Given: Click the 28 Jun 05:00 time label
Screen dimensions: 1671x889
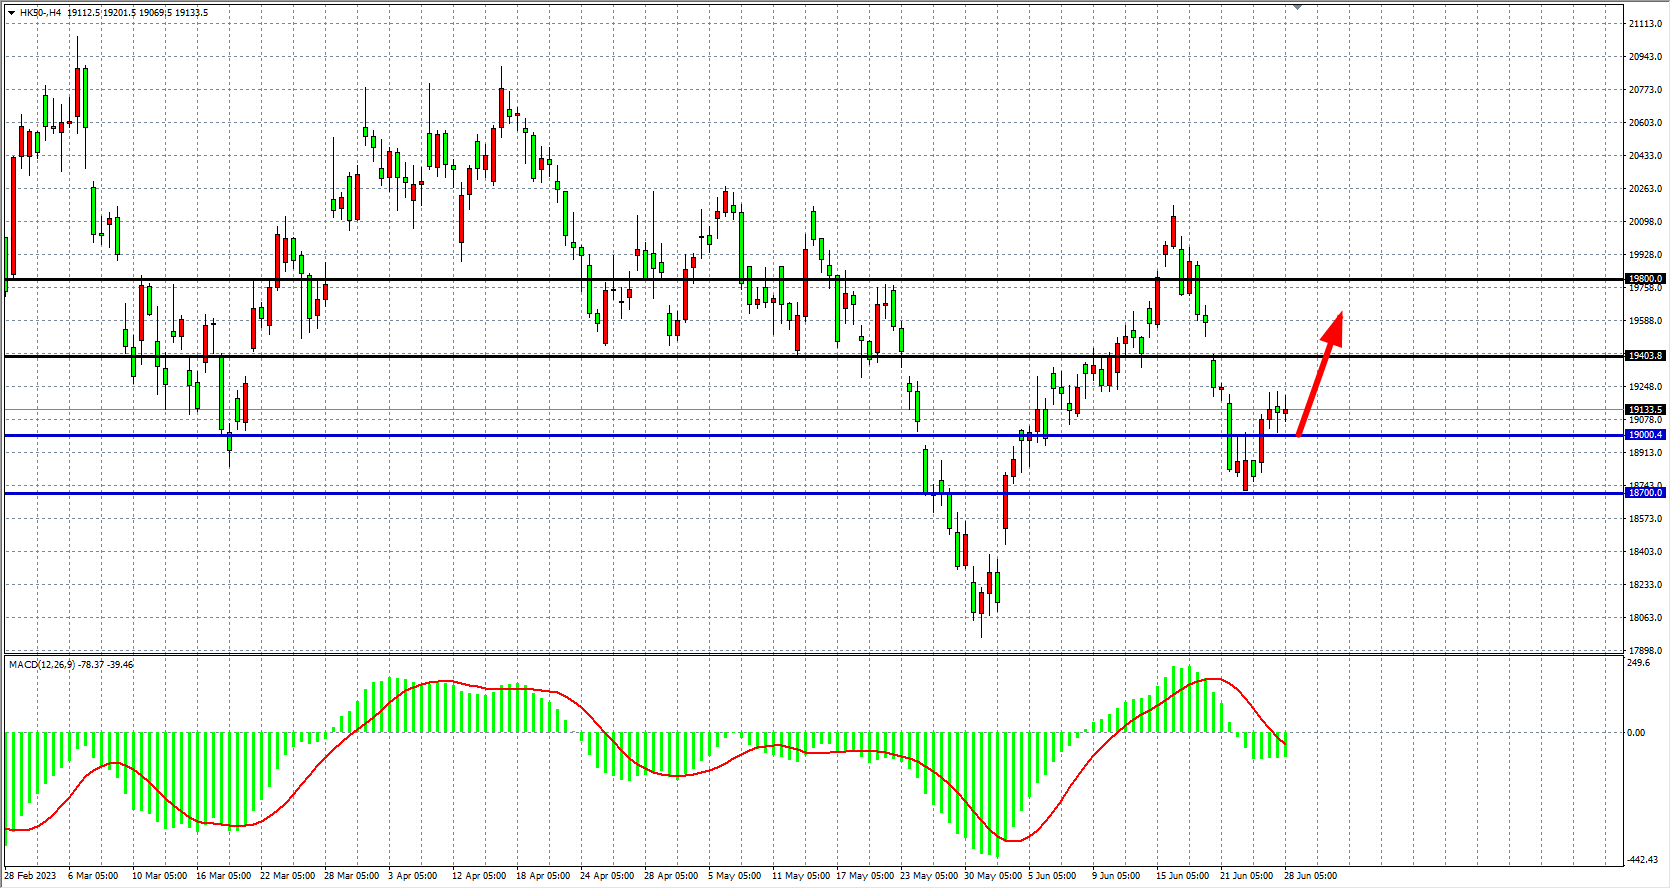Looking at the screenshot, I should 1310,876.
